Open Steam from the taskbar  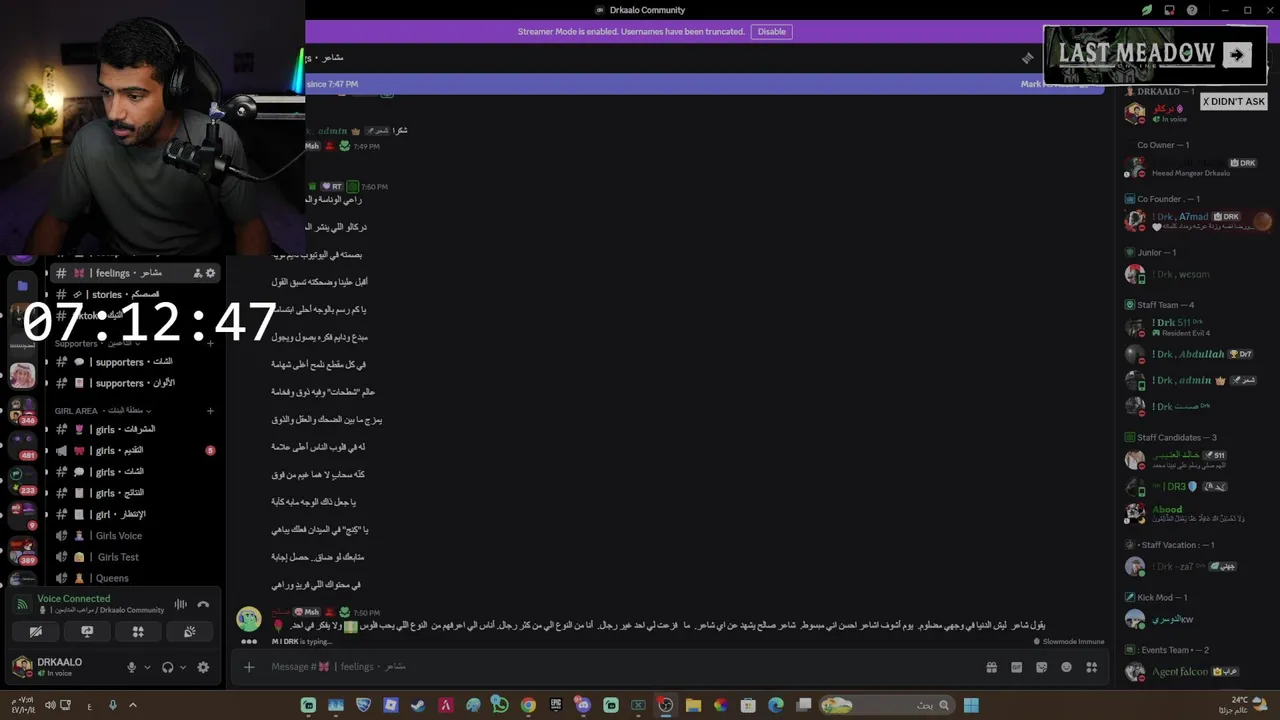pos(418,706)
